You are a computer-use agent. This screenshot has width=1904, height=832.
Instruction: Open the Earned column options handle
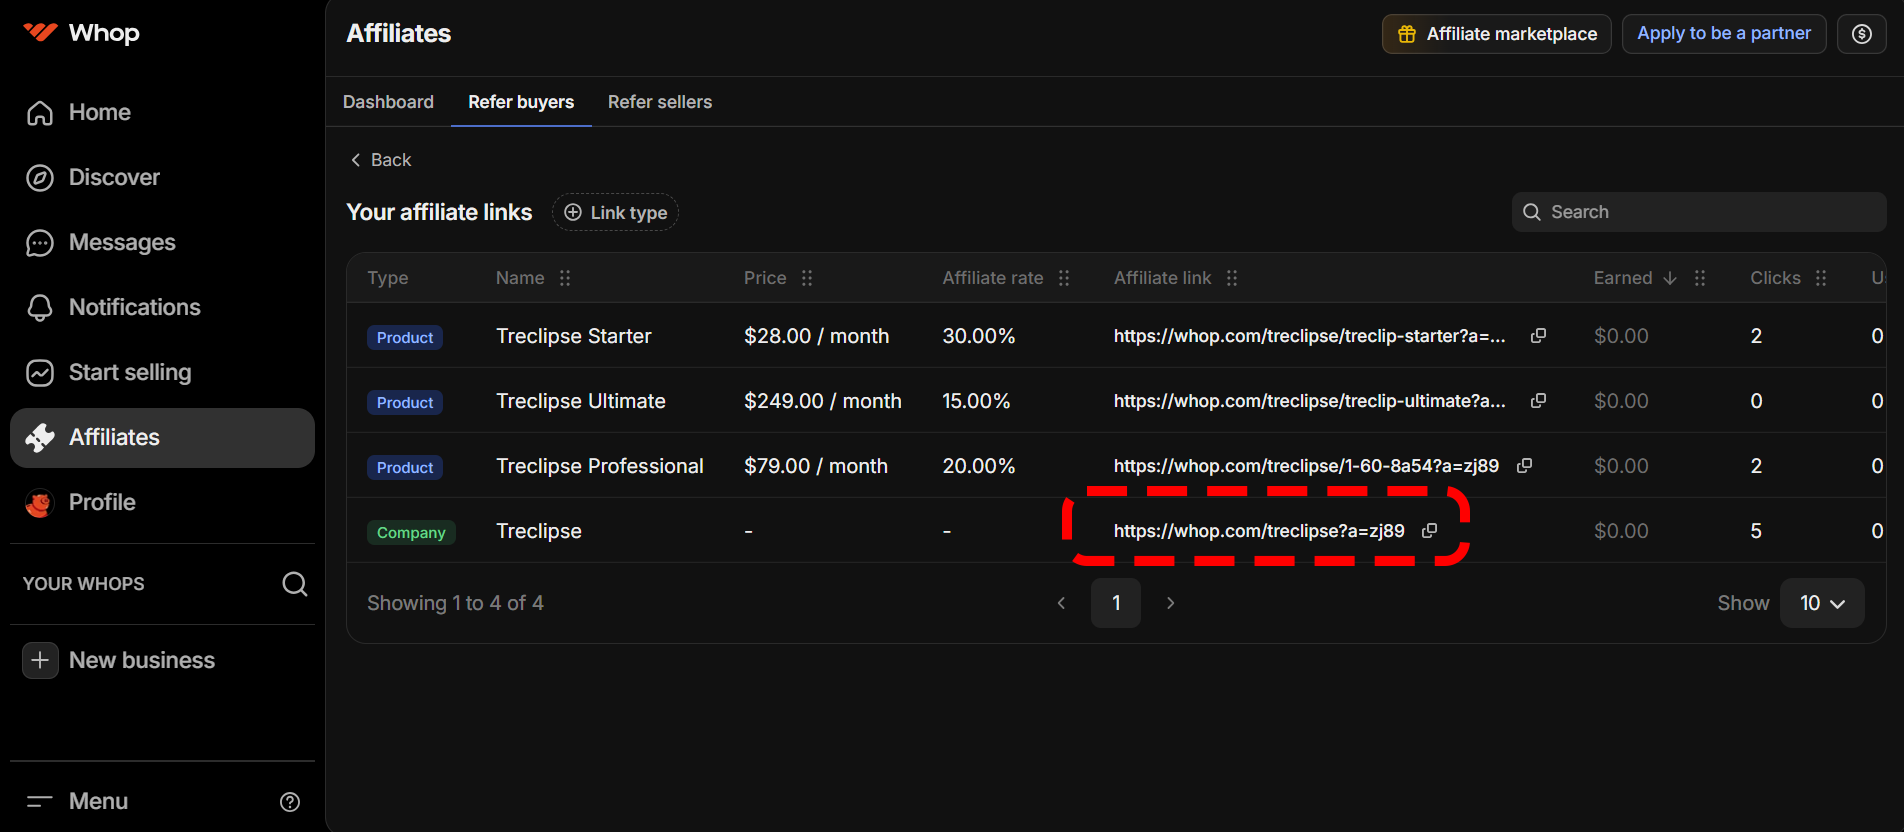click(x=1700, y=278)
